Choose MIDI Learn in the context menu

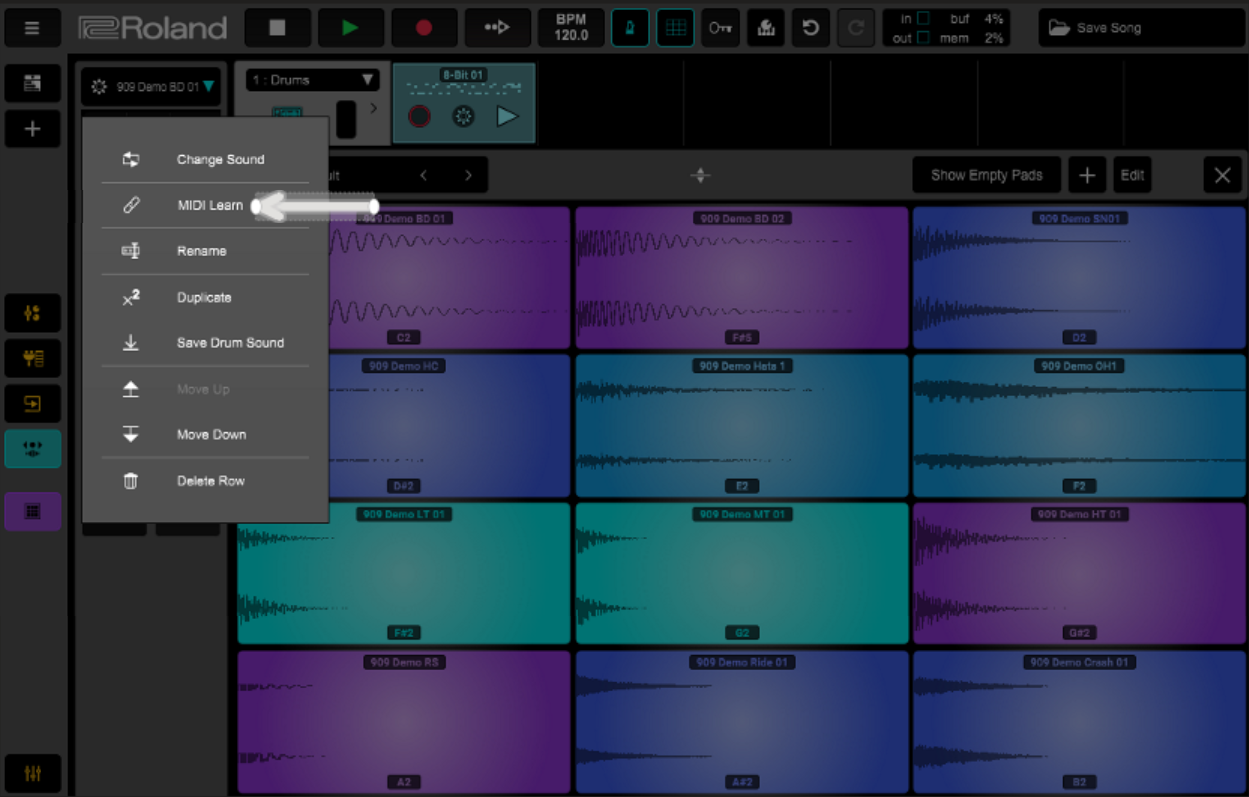point(205,205)
